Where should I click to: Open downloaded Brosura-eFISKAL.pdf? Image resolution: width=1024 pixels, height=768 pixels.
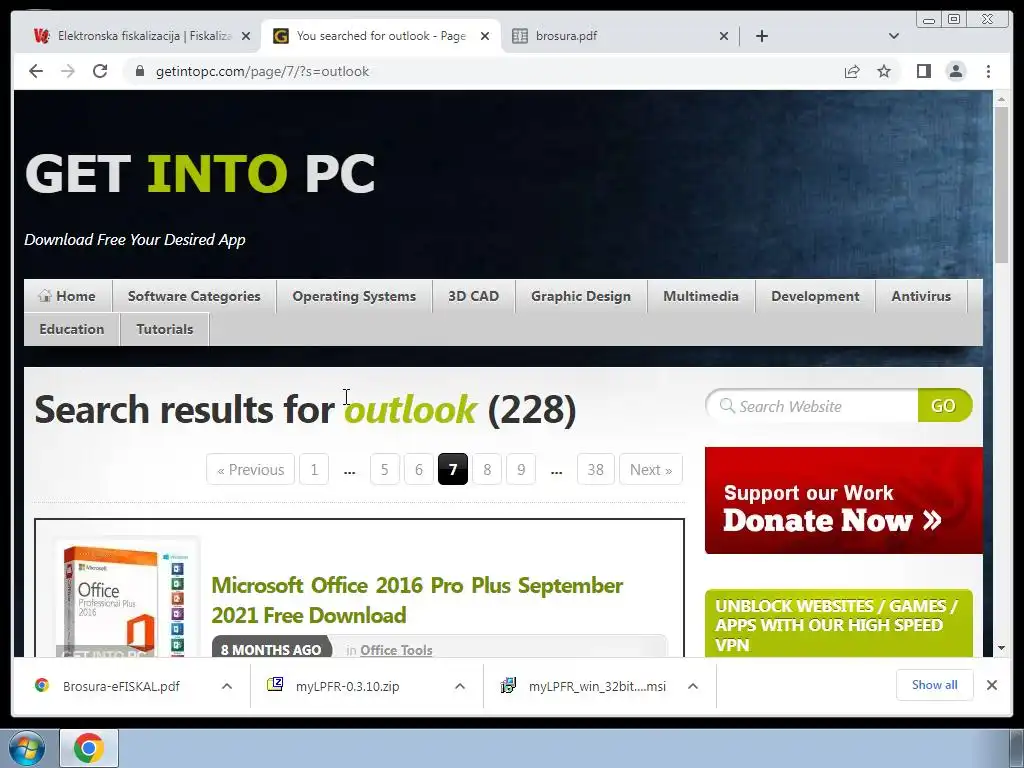click(x=121, y=686)
